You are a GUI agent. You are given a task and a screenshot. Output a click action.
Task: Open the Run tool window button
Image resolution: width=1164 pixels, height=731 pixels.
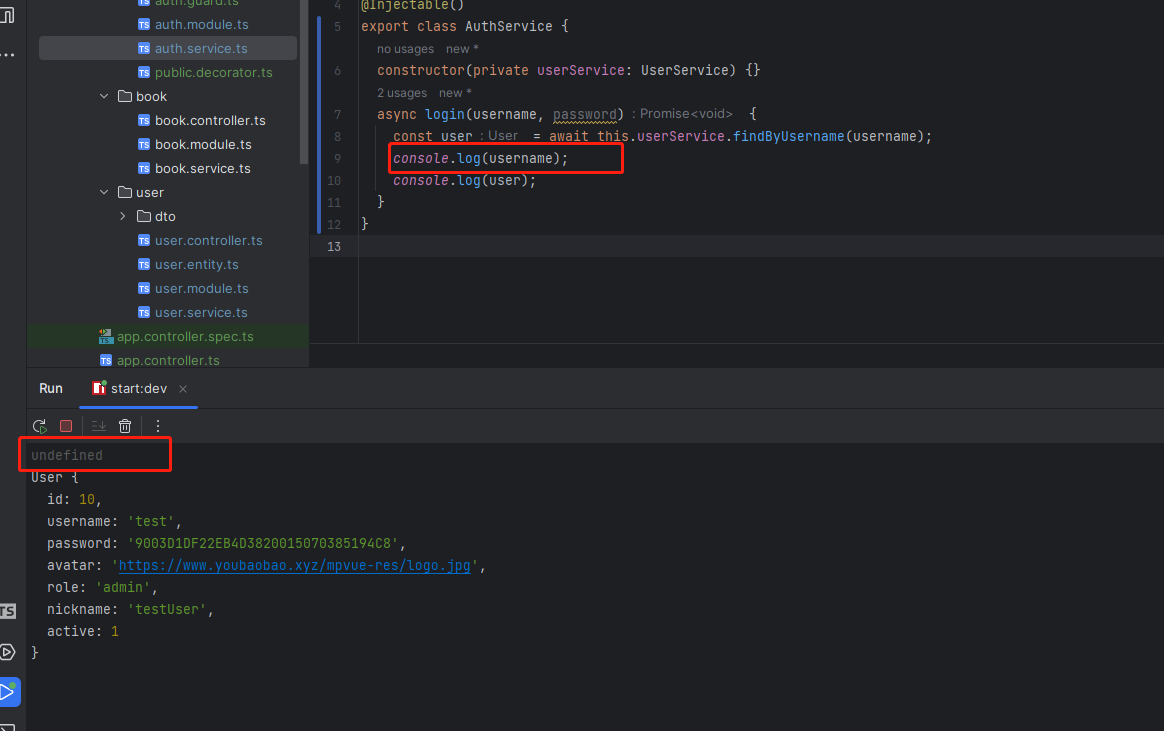tap(9, 692)
